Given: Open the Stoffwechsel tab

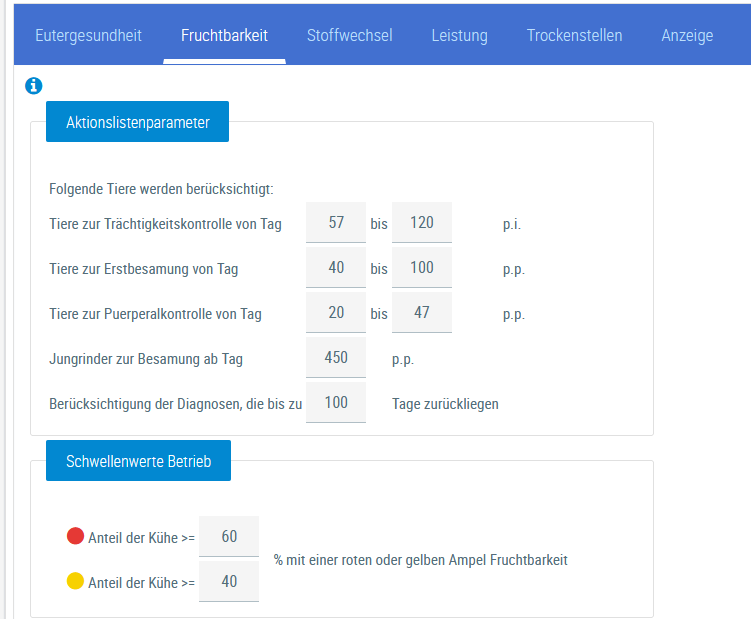Looking at the screenshot, I should click(x=349, y=36).
